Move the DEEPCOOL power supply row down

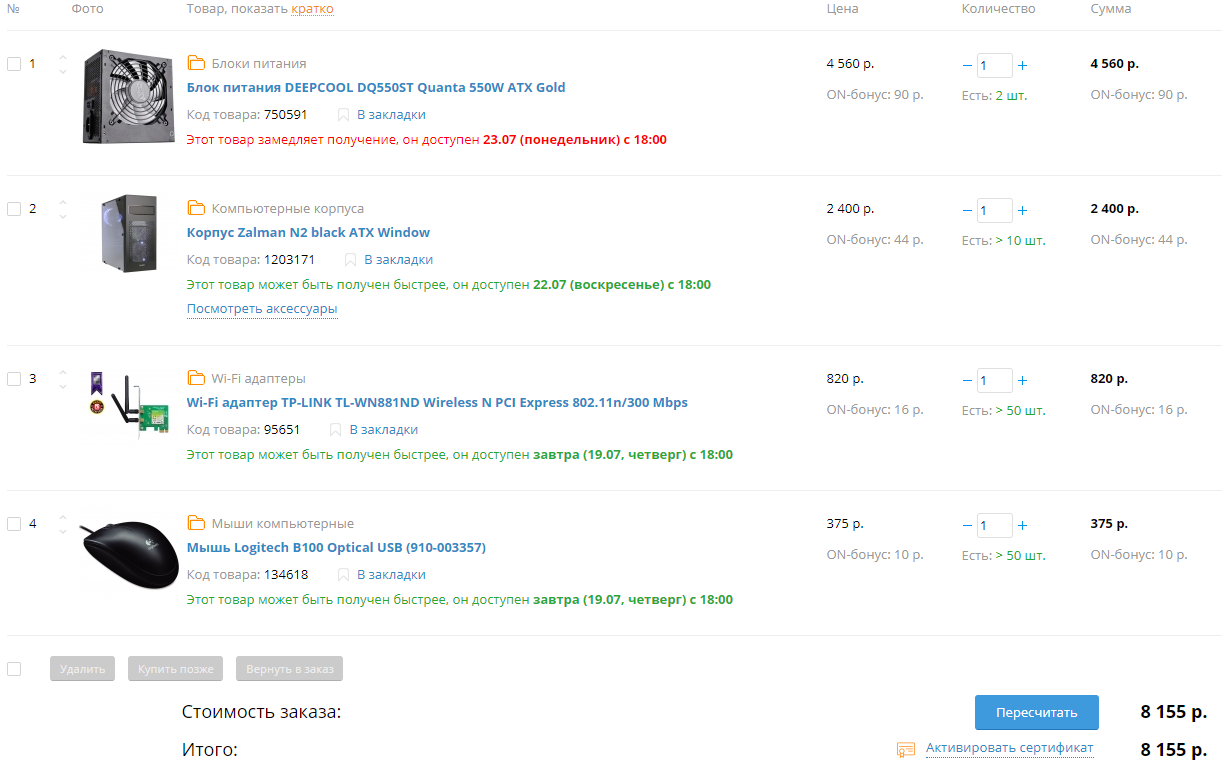tap(63, 71)
